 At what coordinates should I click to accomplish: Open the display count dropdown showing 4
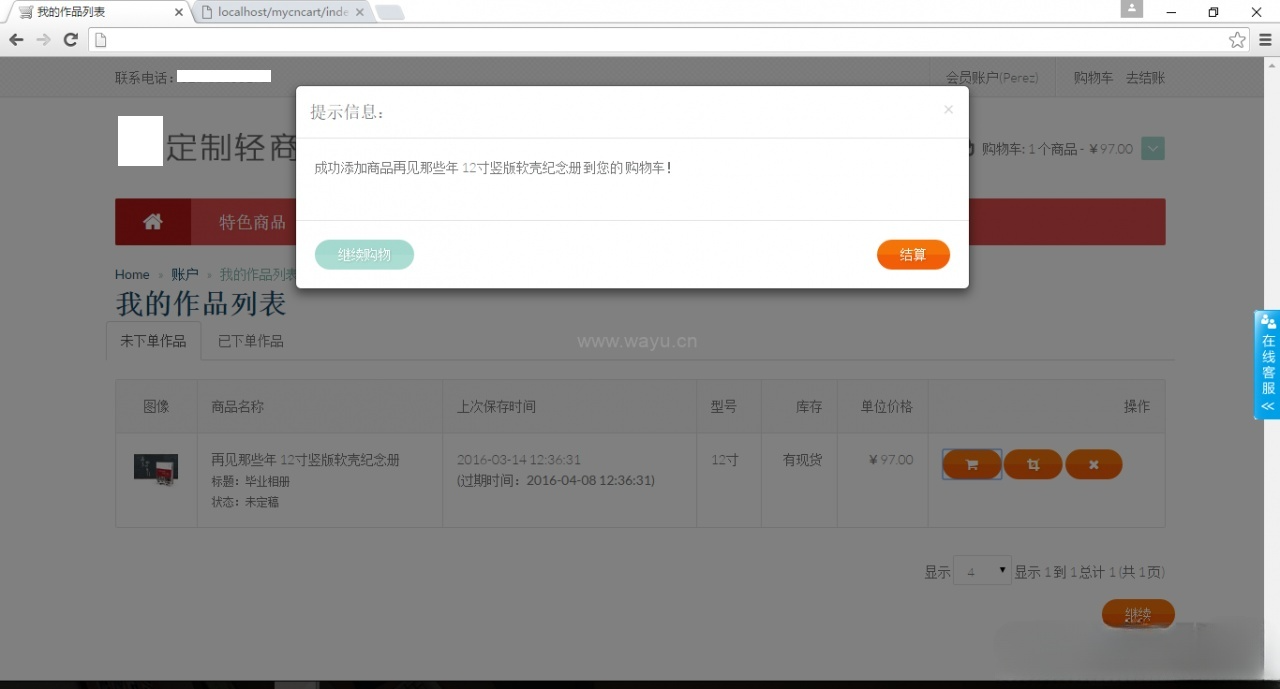[x=981, y=570]
